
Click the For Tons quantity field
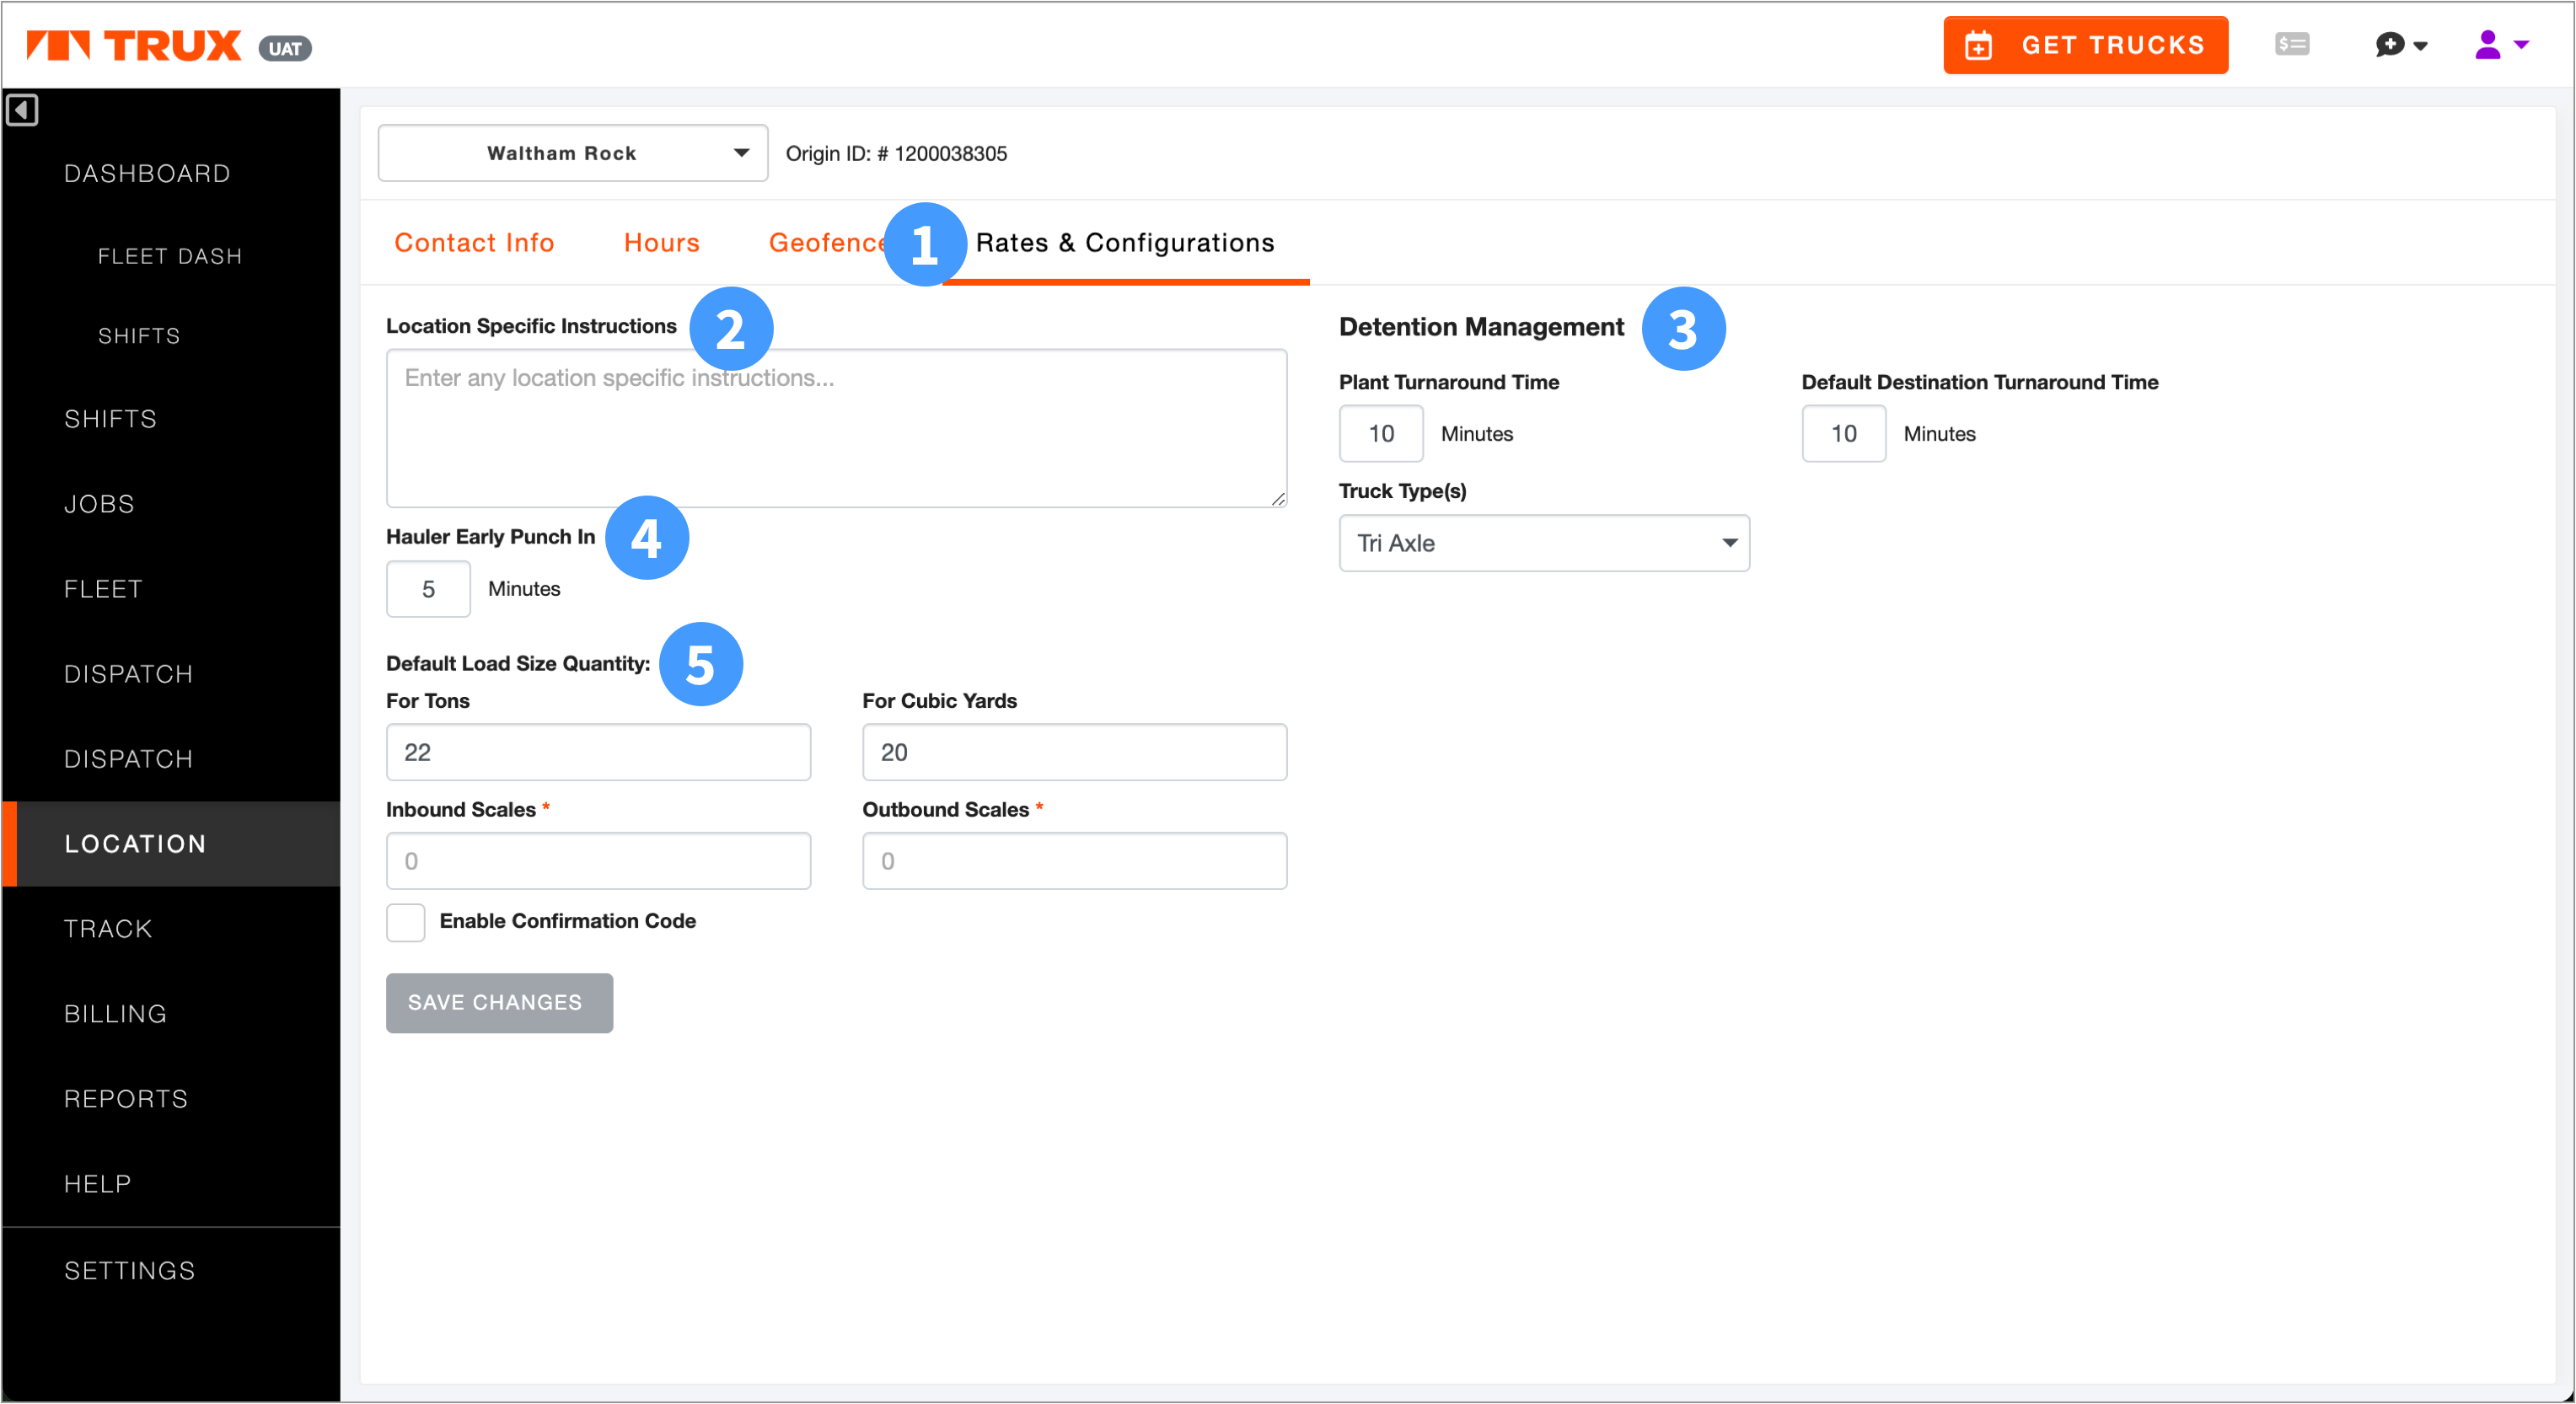[x=598, y=752]
